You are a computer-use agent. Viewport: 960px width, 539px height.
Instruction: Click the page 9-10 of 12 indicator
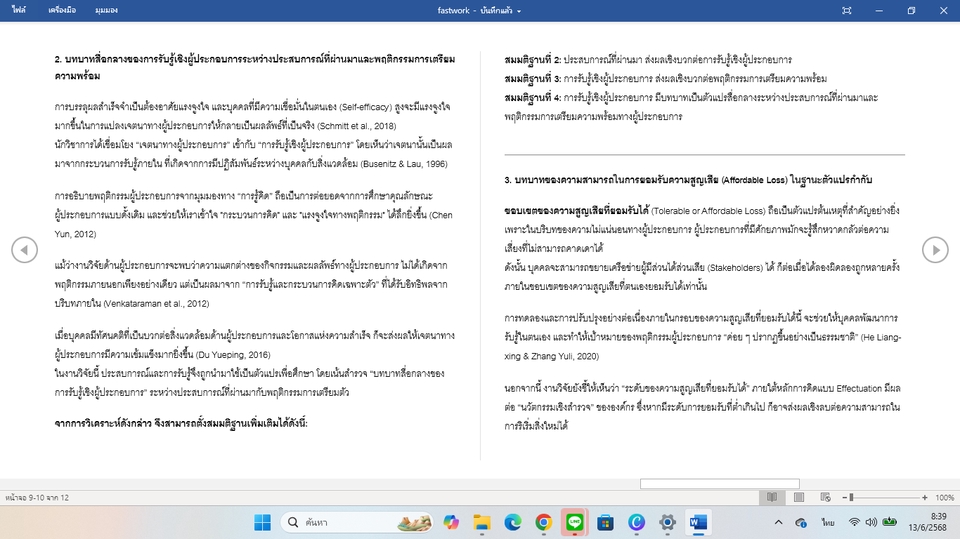[37, 497]
